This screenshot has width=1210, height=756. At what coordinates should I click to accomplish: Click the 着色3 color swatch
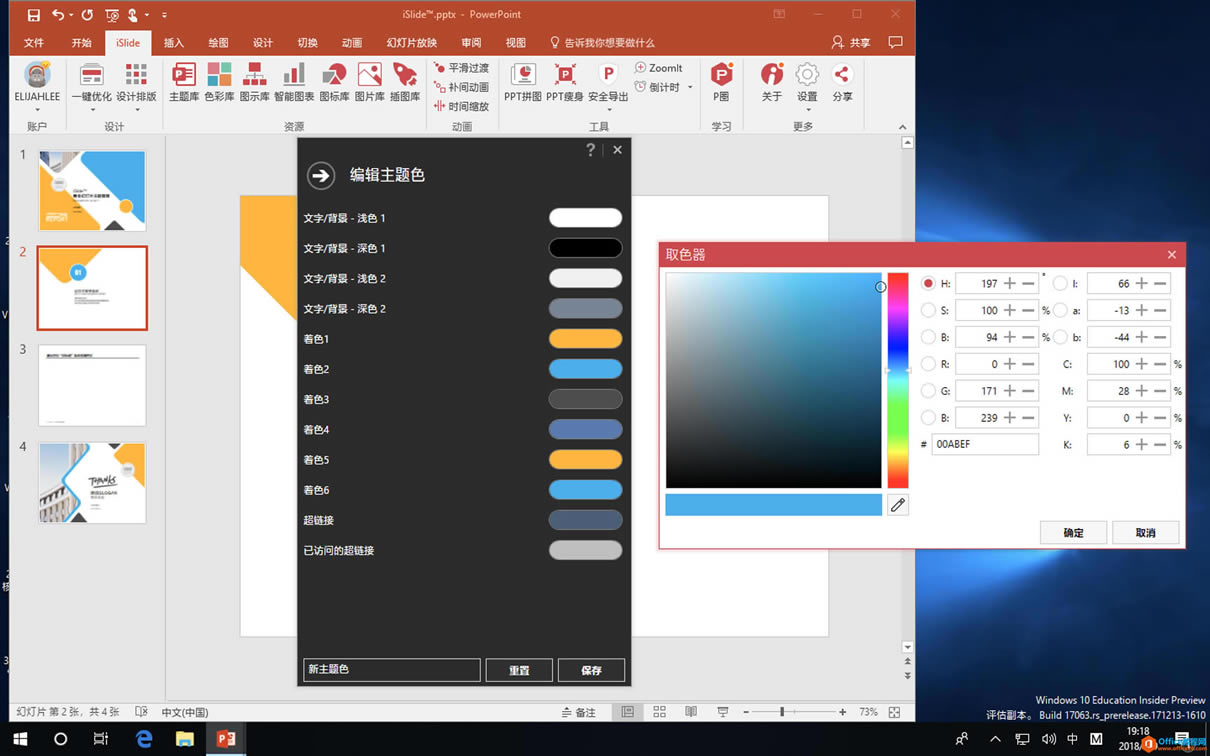(585, 399)
